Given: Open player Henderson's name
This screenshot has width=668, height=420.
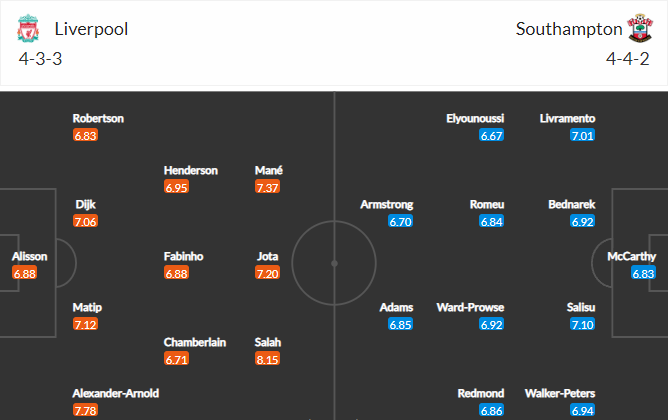Looking at the screenshot, I should [x=191, y=170].
